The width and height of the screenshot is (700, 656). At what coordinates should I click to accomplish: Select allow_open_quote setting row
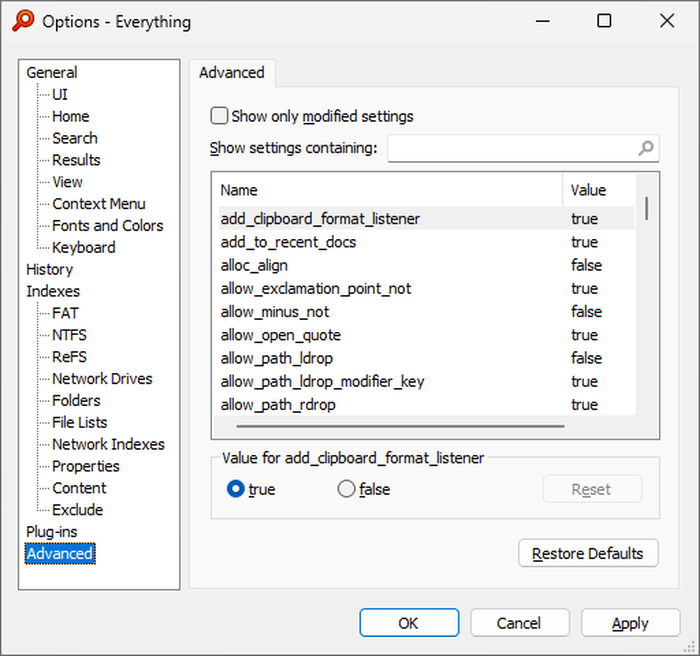point(426,335)
